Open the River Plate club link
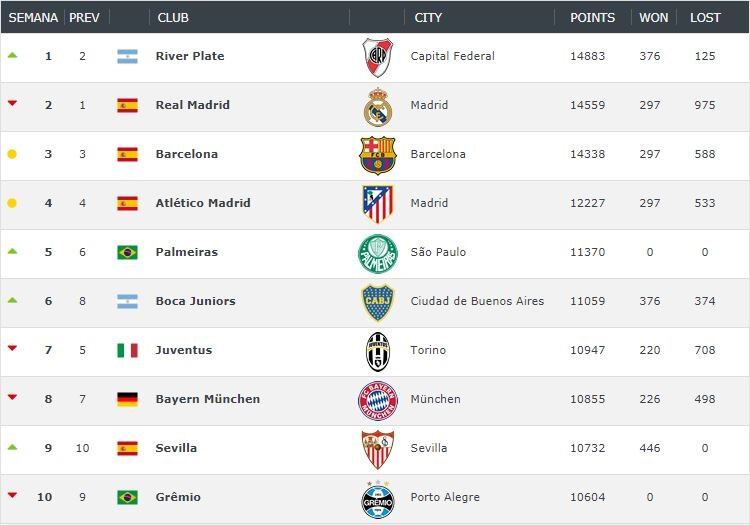The height and width of the screenshot is (525, 750). pyautogui.click(x=190, y=56)
